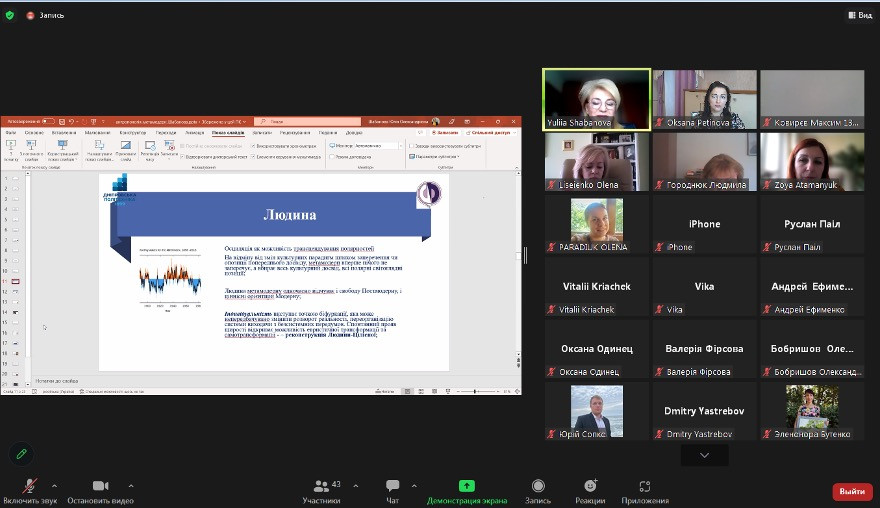Screen dimensions: 880x508
Task: Click the accessibility check status bar entry
Action: [x=112, y=391]
